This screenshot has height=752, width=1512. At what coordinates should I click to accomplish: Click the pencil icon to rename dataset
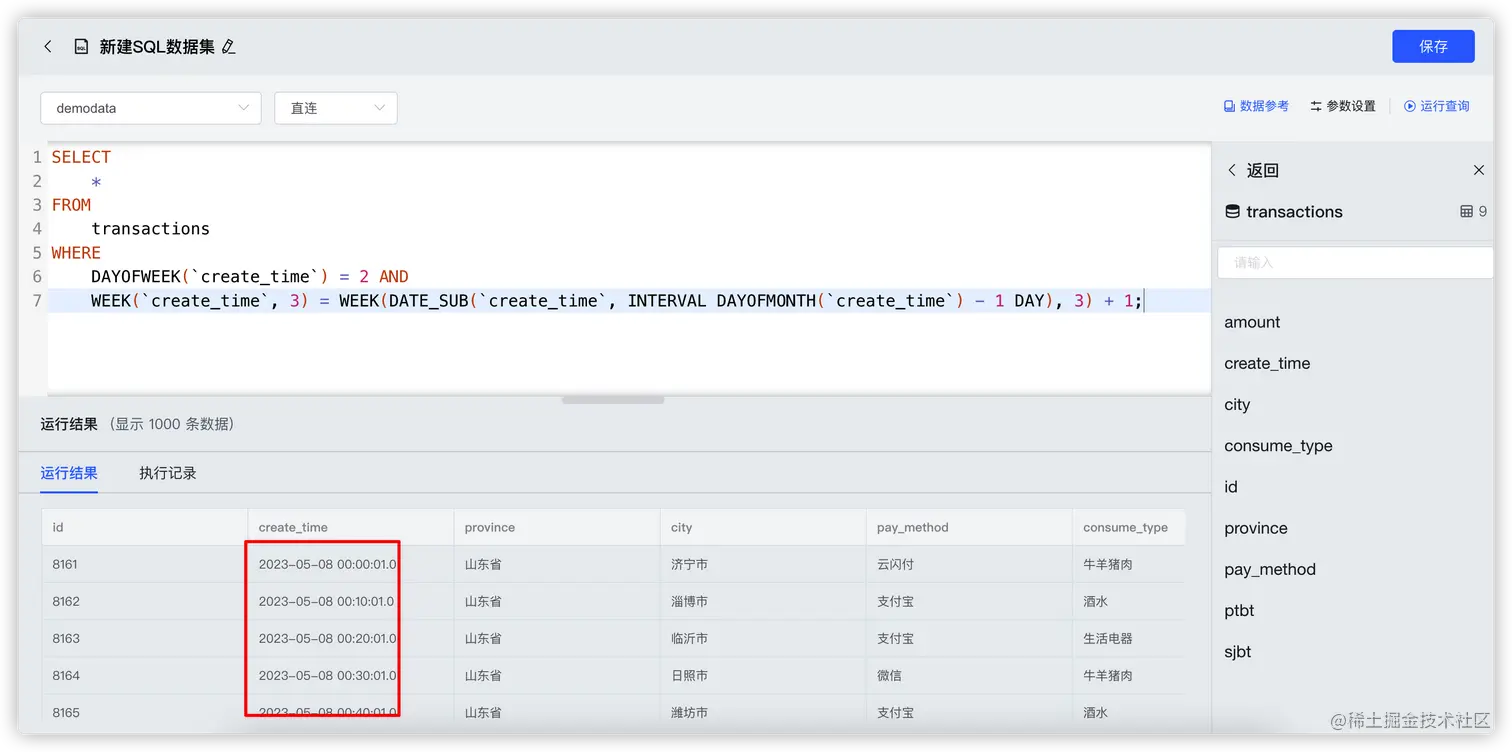[x=229, y=47]
